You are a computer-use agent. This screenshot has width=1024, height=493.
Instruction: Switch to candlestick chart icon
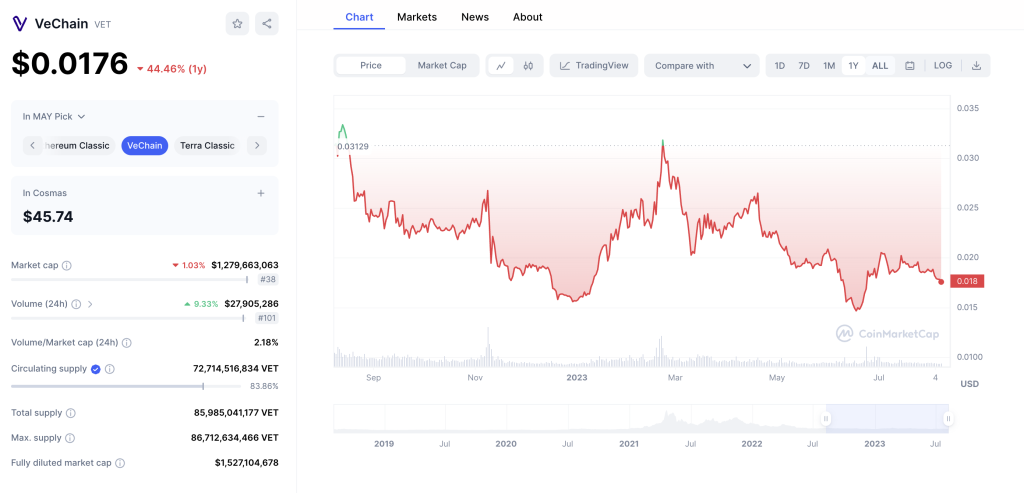coord(528,65)
